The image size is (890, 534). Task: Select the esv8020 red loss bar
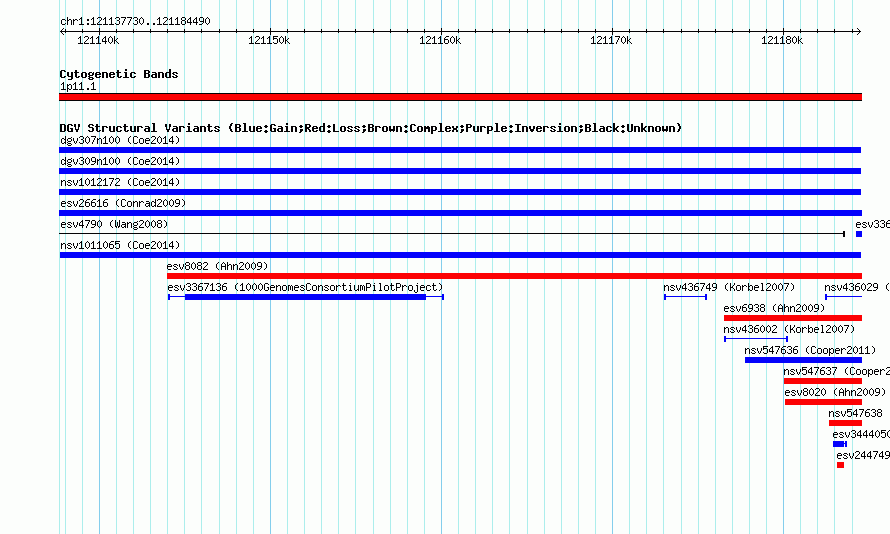click(824, 402)
